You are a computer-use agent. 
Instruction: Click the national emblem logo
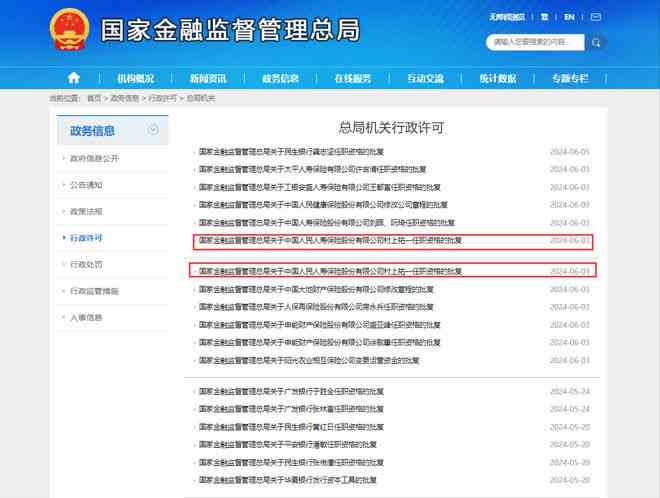tap(69, 29)
